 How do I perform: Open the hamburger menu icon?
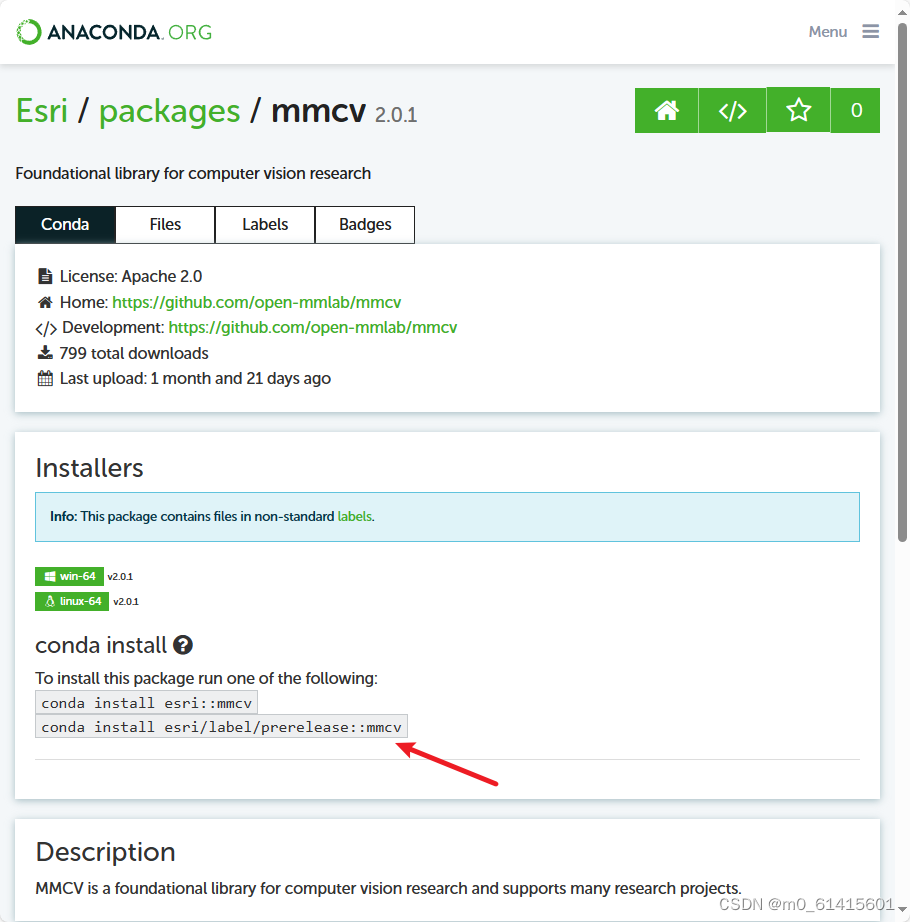pos(871,31)
